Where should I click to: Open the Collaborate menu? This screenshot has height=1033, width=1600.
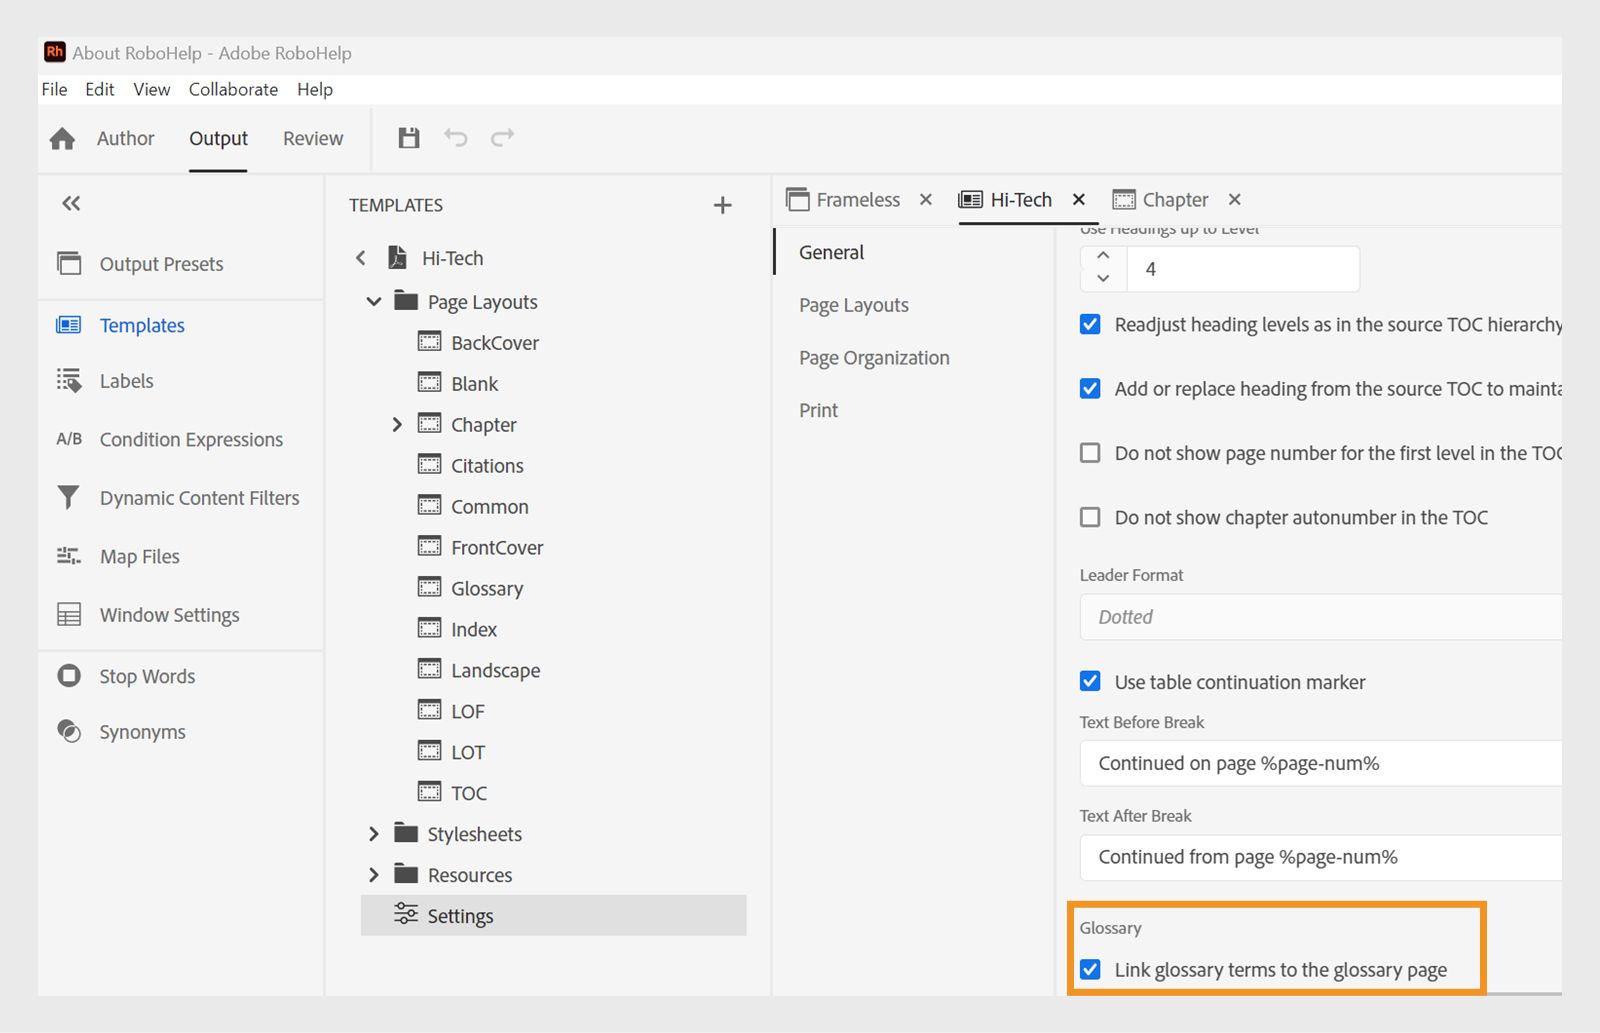[x=233, y=89]
